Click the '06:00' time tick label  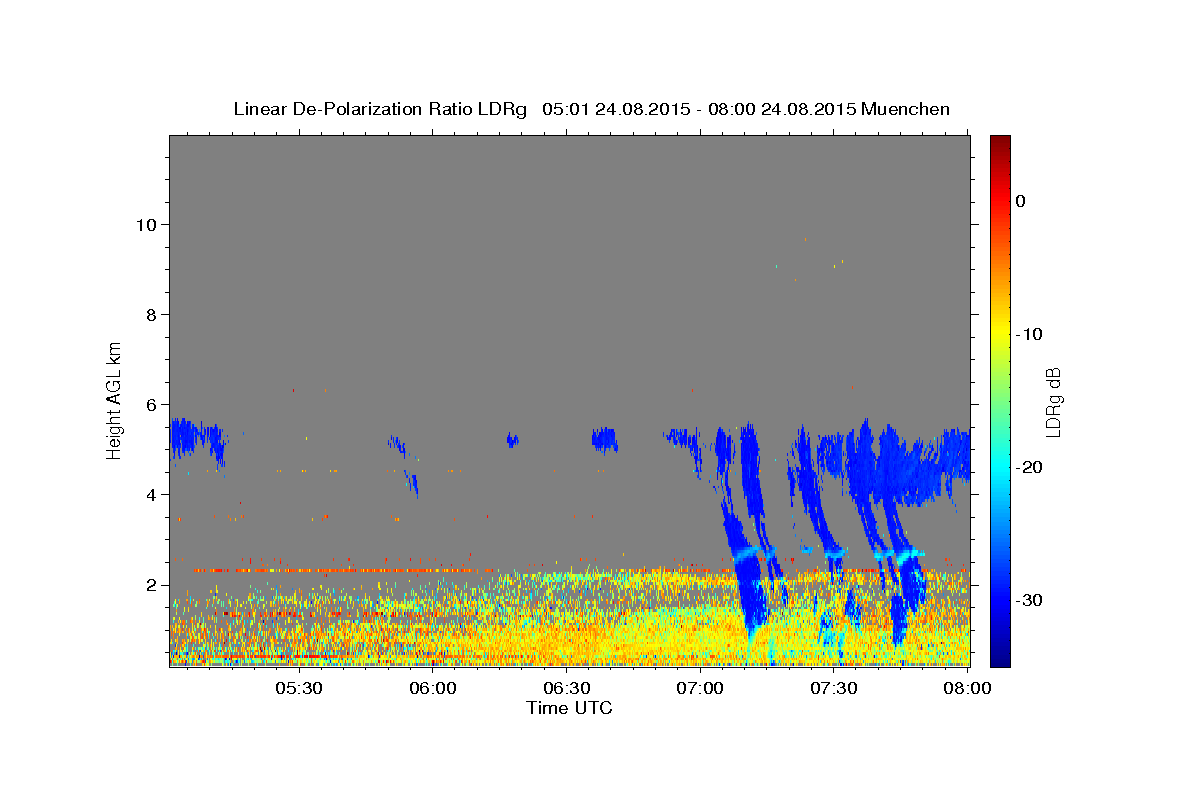(433, 689)
